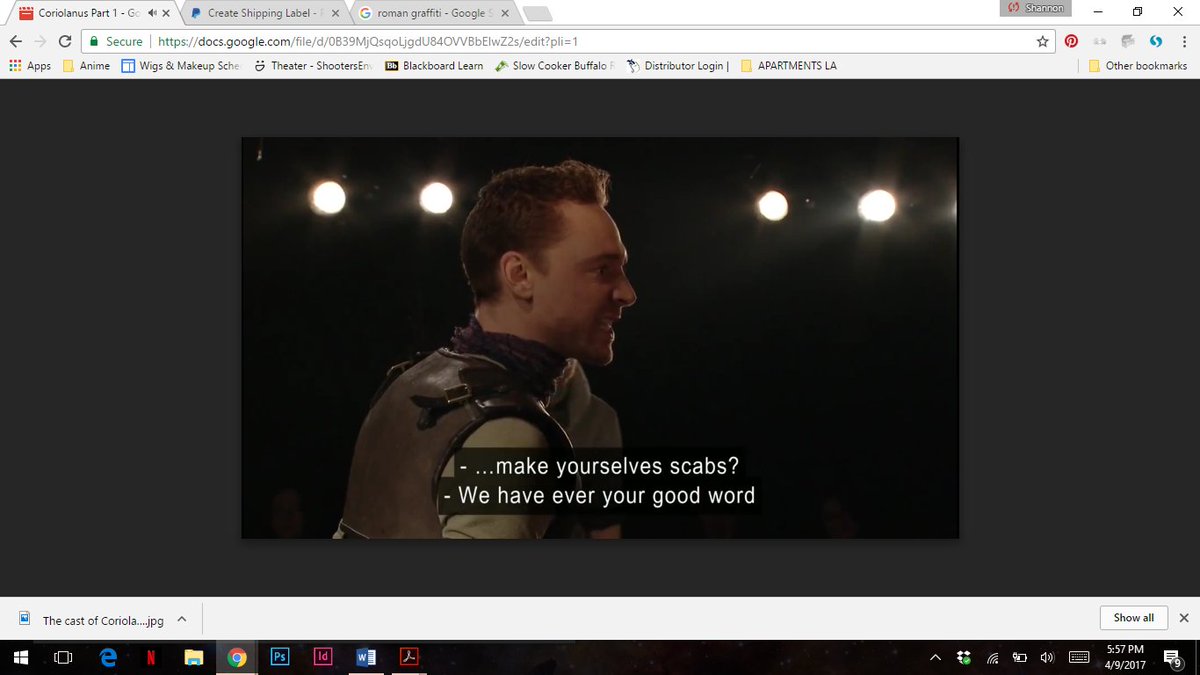Image resolution: width=1200 pixels, height=675 pixels.
Task: Open the Action Center notifications
Action: [1173, 657]
